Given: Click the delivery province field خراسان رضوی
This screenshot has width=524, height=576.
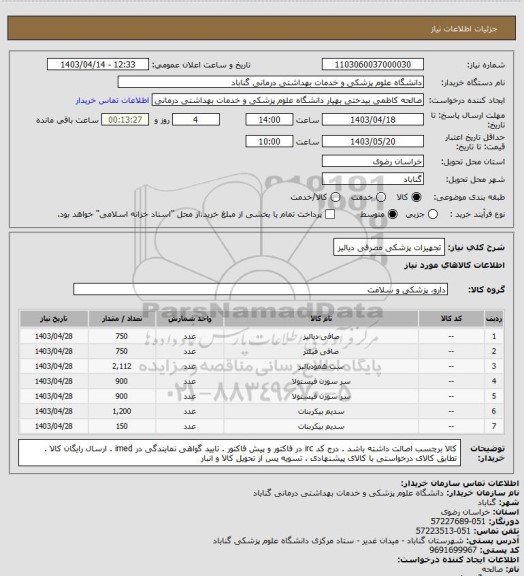Looking at the screenshot, I should point(373,161).
